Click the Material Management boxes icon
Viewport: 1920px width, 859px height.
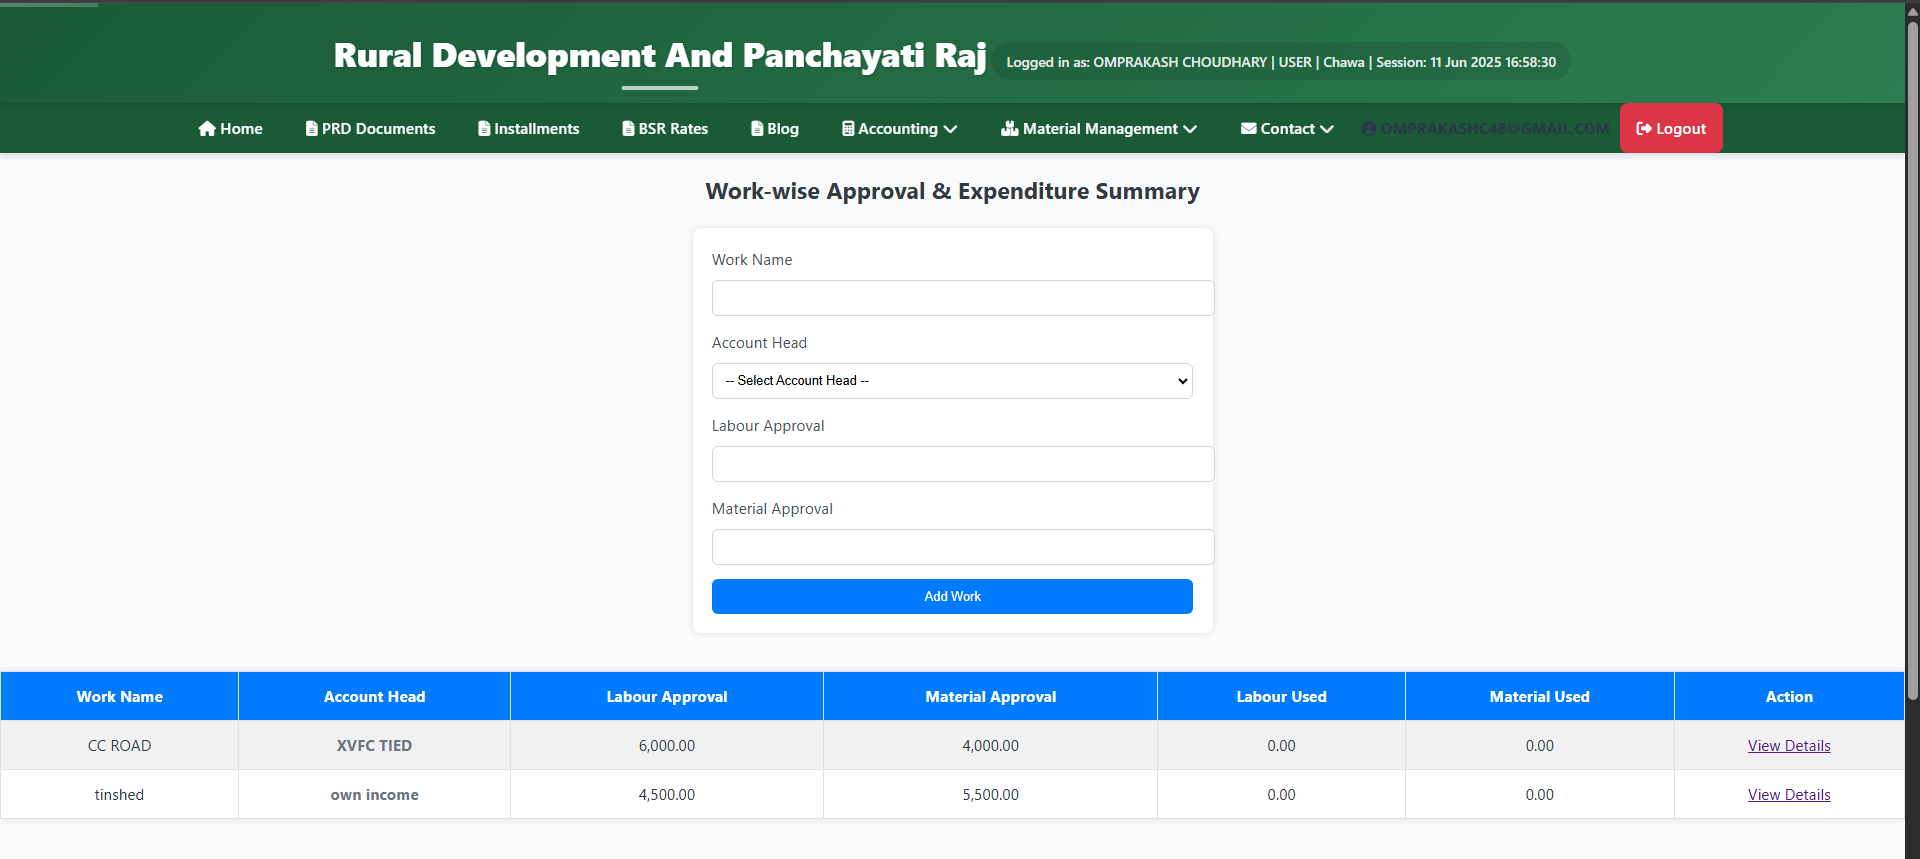click(x=1010, y=129)
